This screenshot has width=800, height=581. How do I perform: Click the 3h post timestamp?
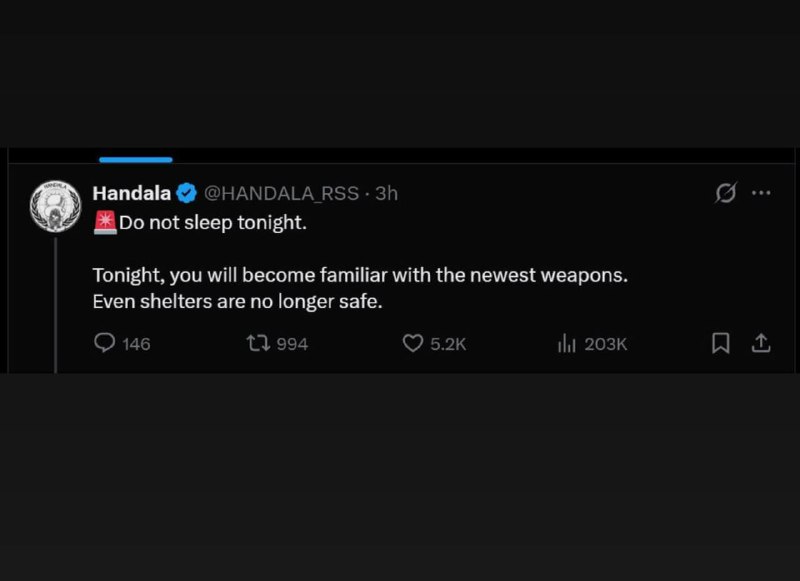point(386,193)
